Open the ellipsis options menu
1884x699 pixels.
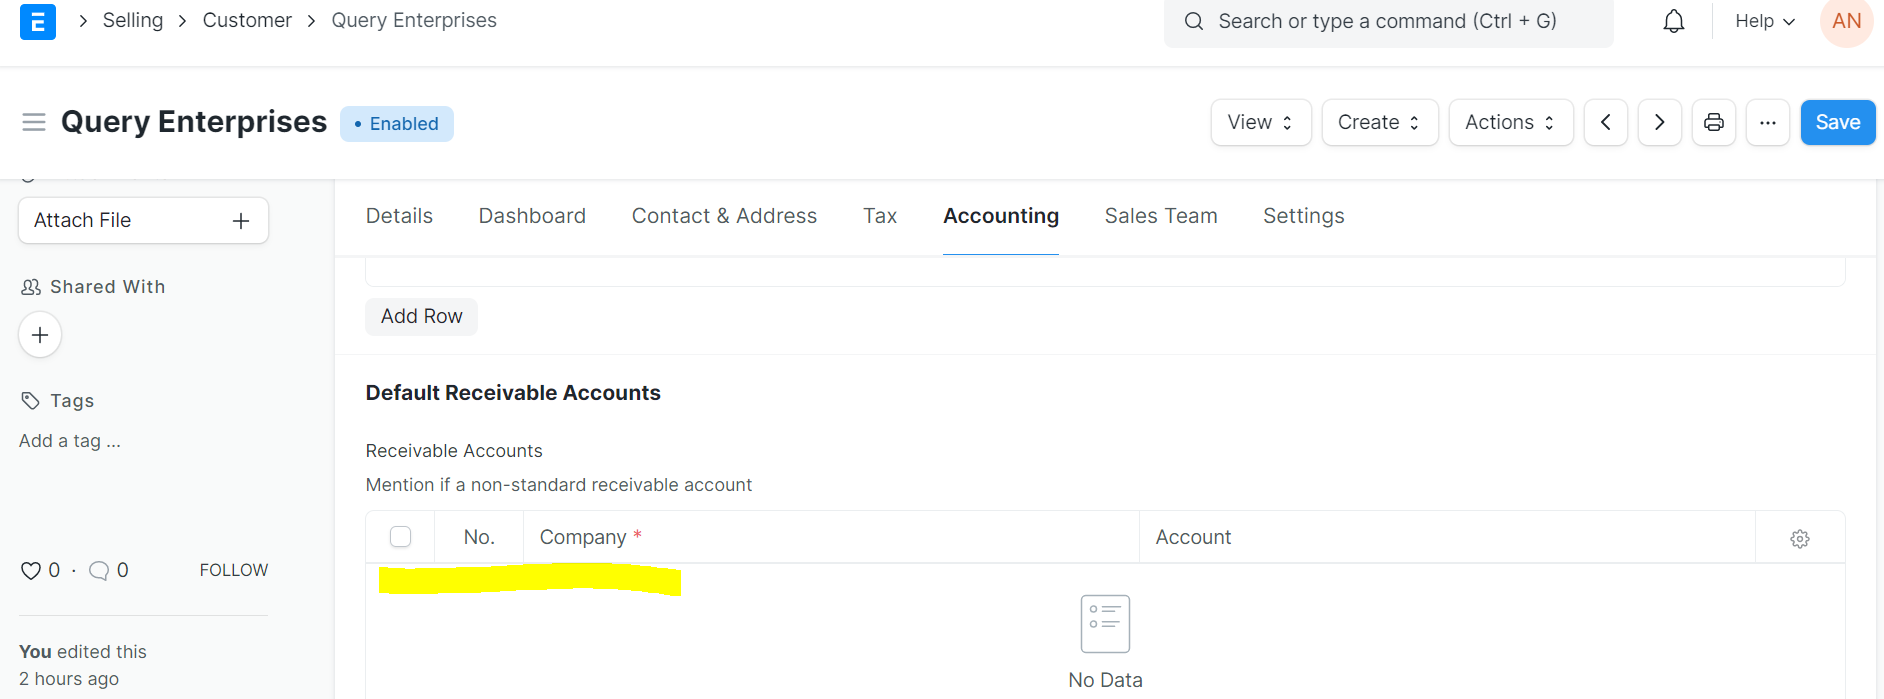click(1767, 122)
